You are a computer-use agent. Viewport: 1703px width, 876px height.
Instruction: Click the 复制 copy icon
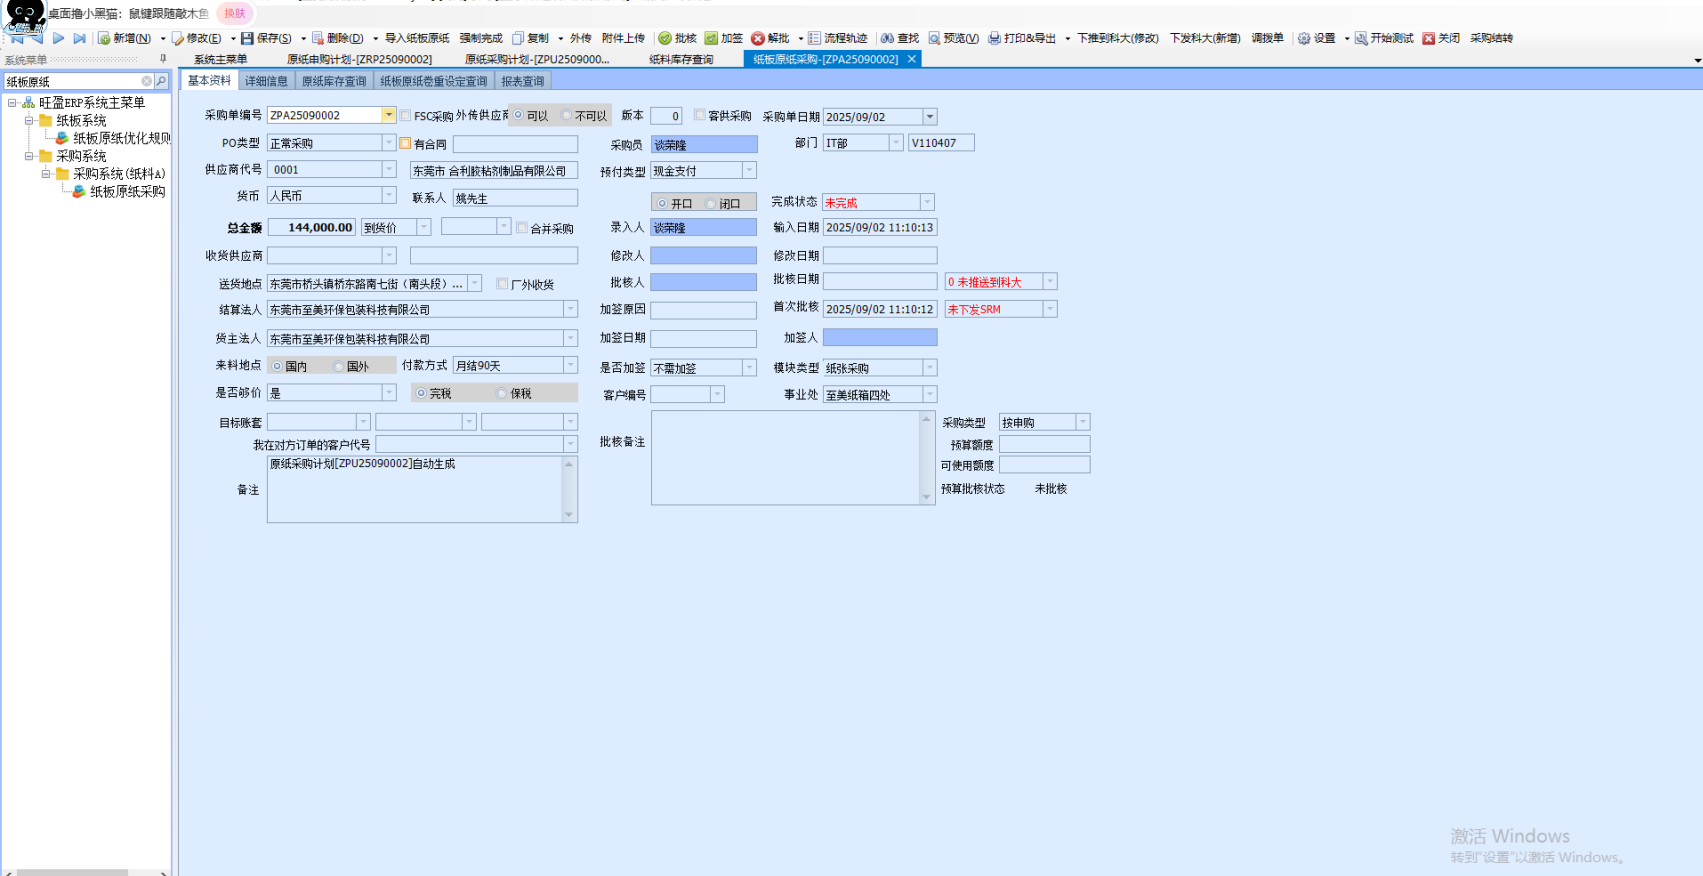(x=518, y=38)
